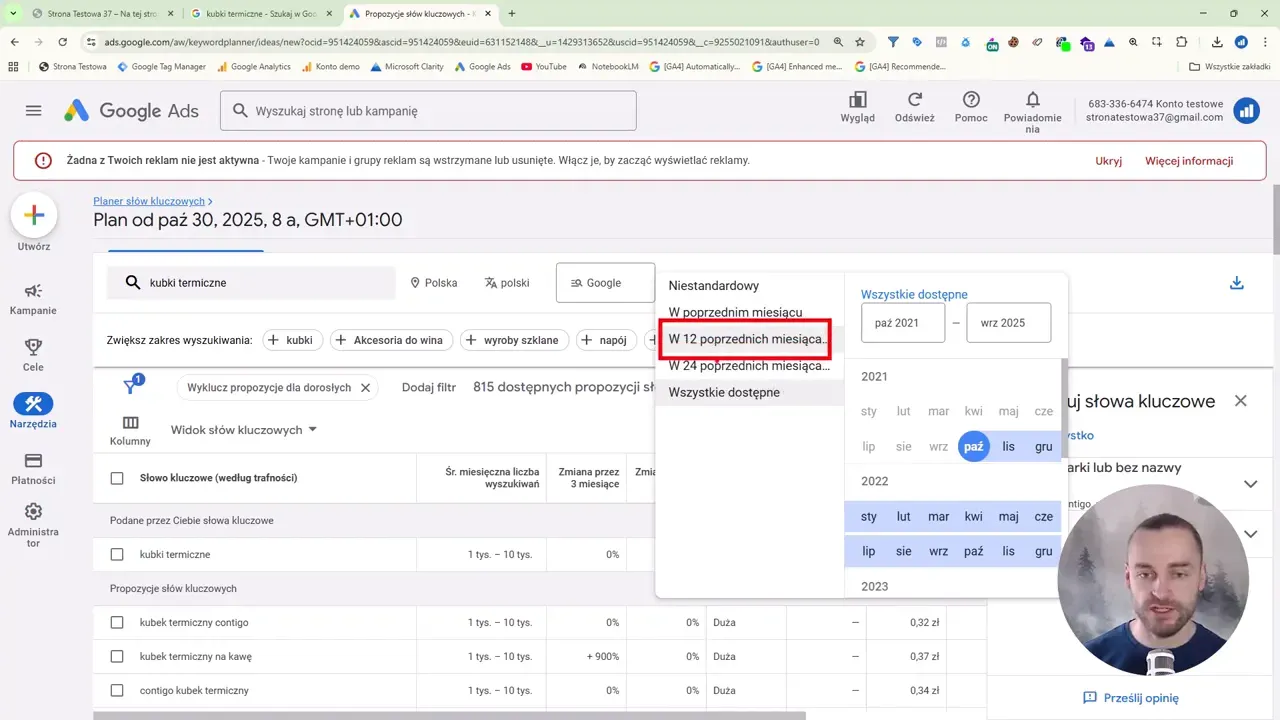Click the Planer słów kluczowych breadcrumb
This screenshot has width=1280, height=720.
click(x=149, y=201)
